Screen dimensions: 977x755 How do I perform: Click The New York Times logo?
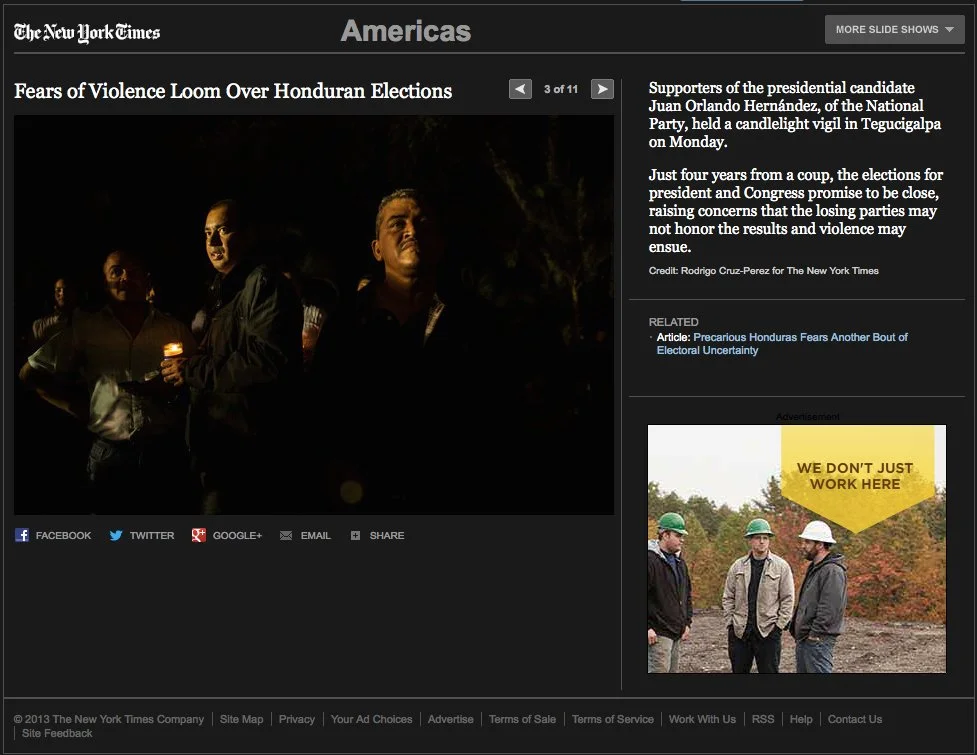86,31
